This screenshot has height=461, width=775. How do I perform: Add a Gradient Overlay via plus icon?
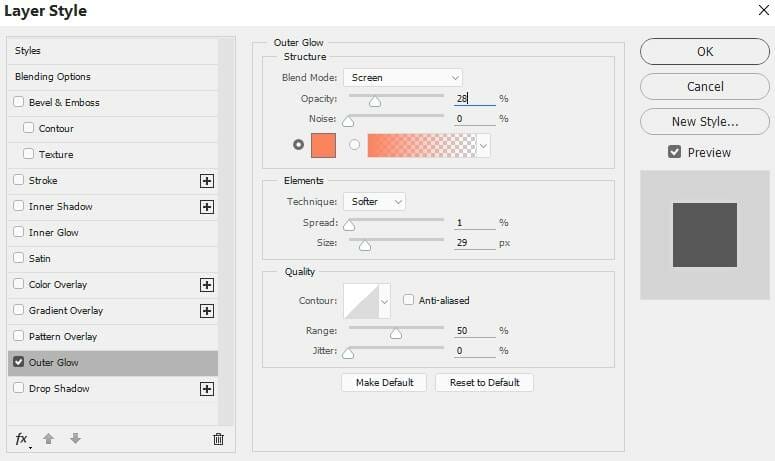[x=207, y=311]
